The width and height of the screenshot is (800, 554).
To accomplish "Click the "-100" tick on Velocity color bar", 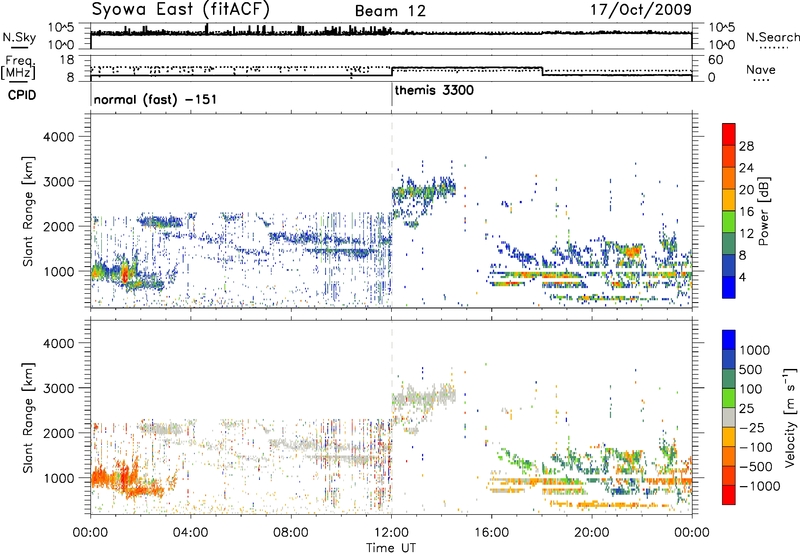I will tap(755, 447).
